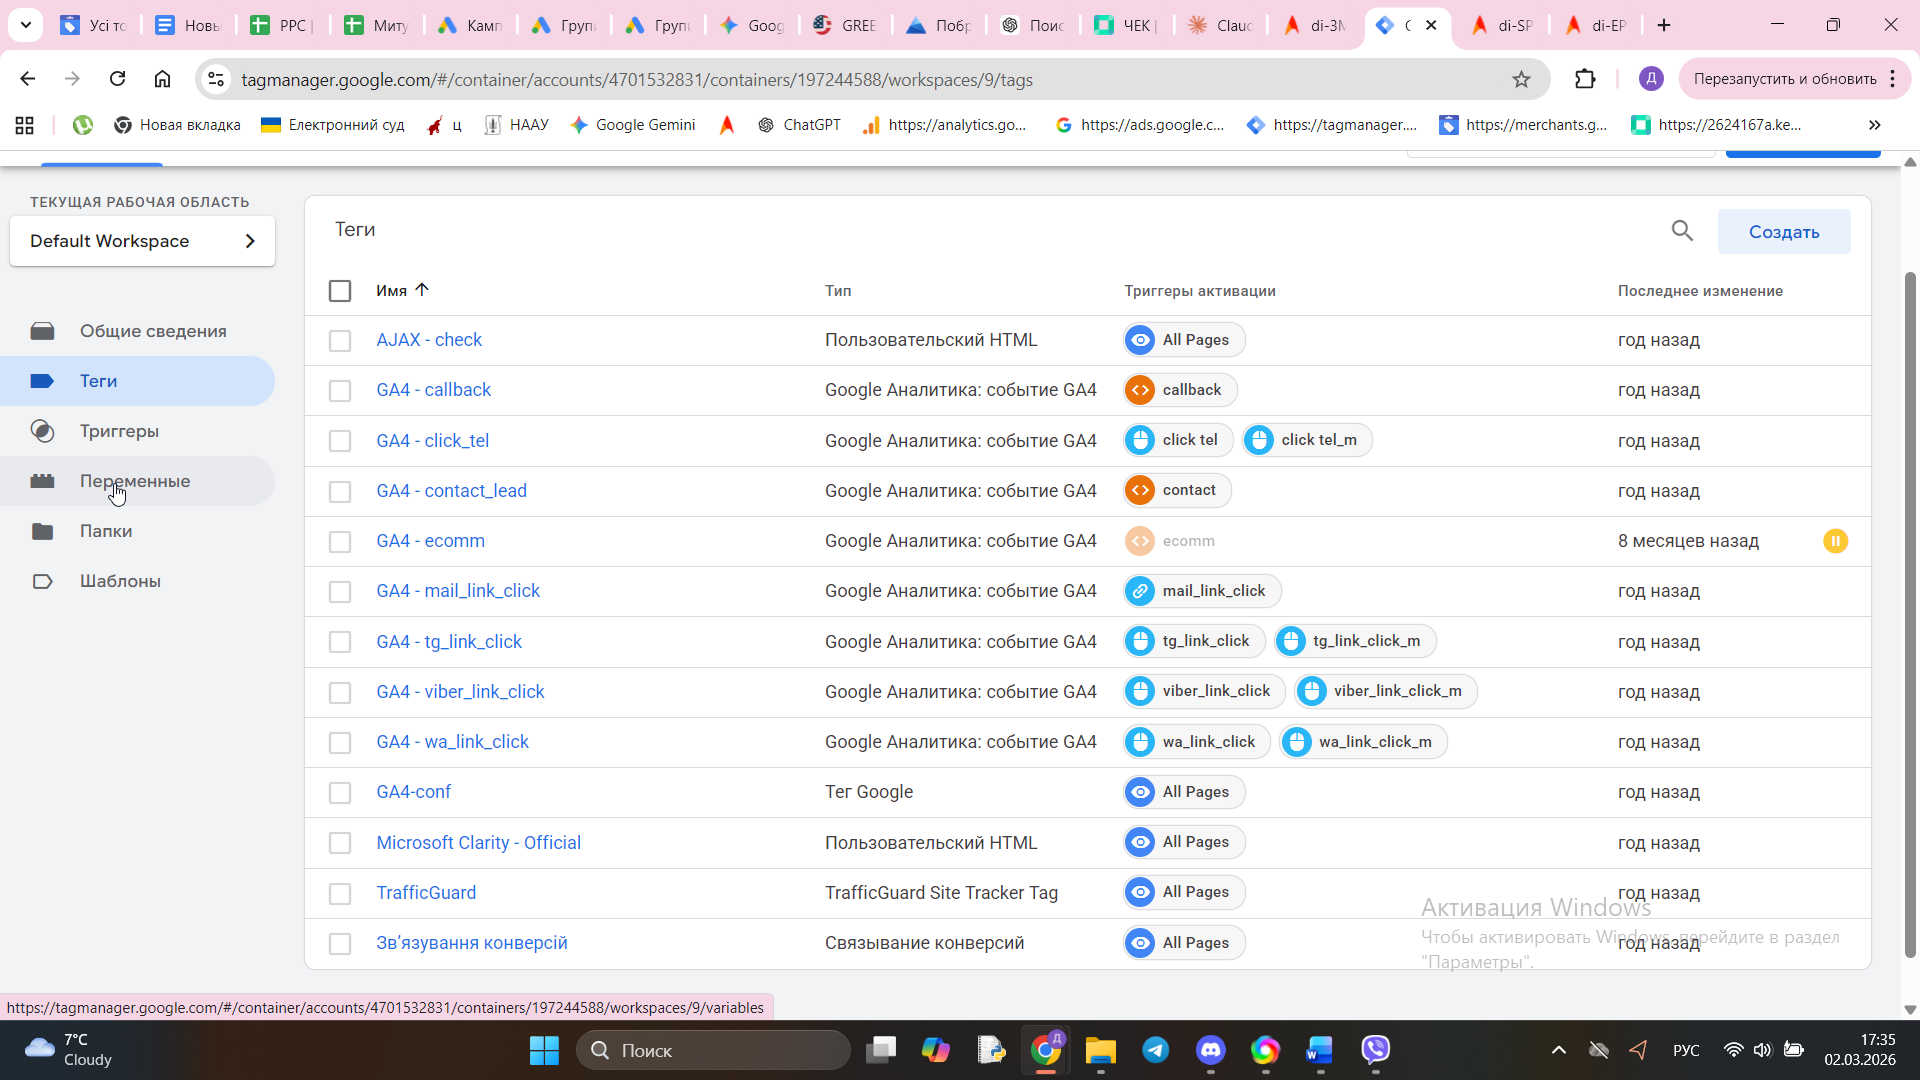This screenshot has height=1080, width=1920.
Task: Open Folders section in sidebar
Action: point(106,531)
